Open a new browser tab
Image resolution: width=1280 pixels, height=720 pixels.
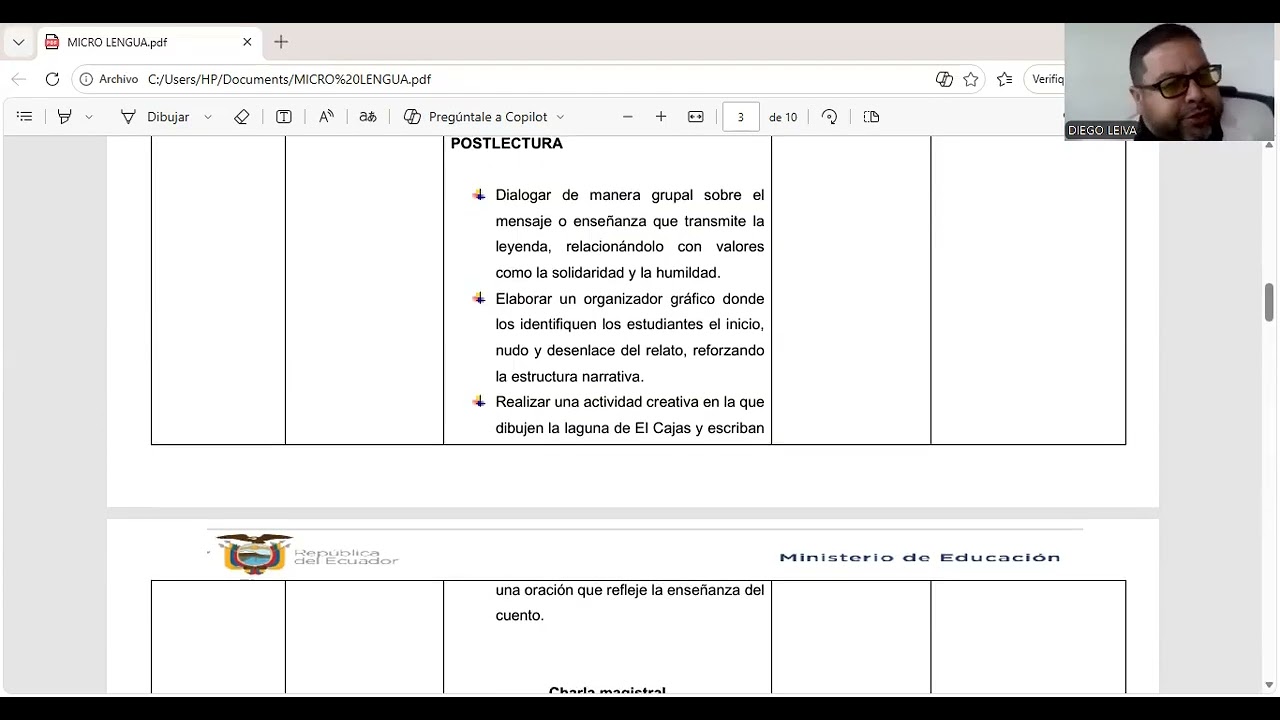(x=281, y=42)
